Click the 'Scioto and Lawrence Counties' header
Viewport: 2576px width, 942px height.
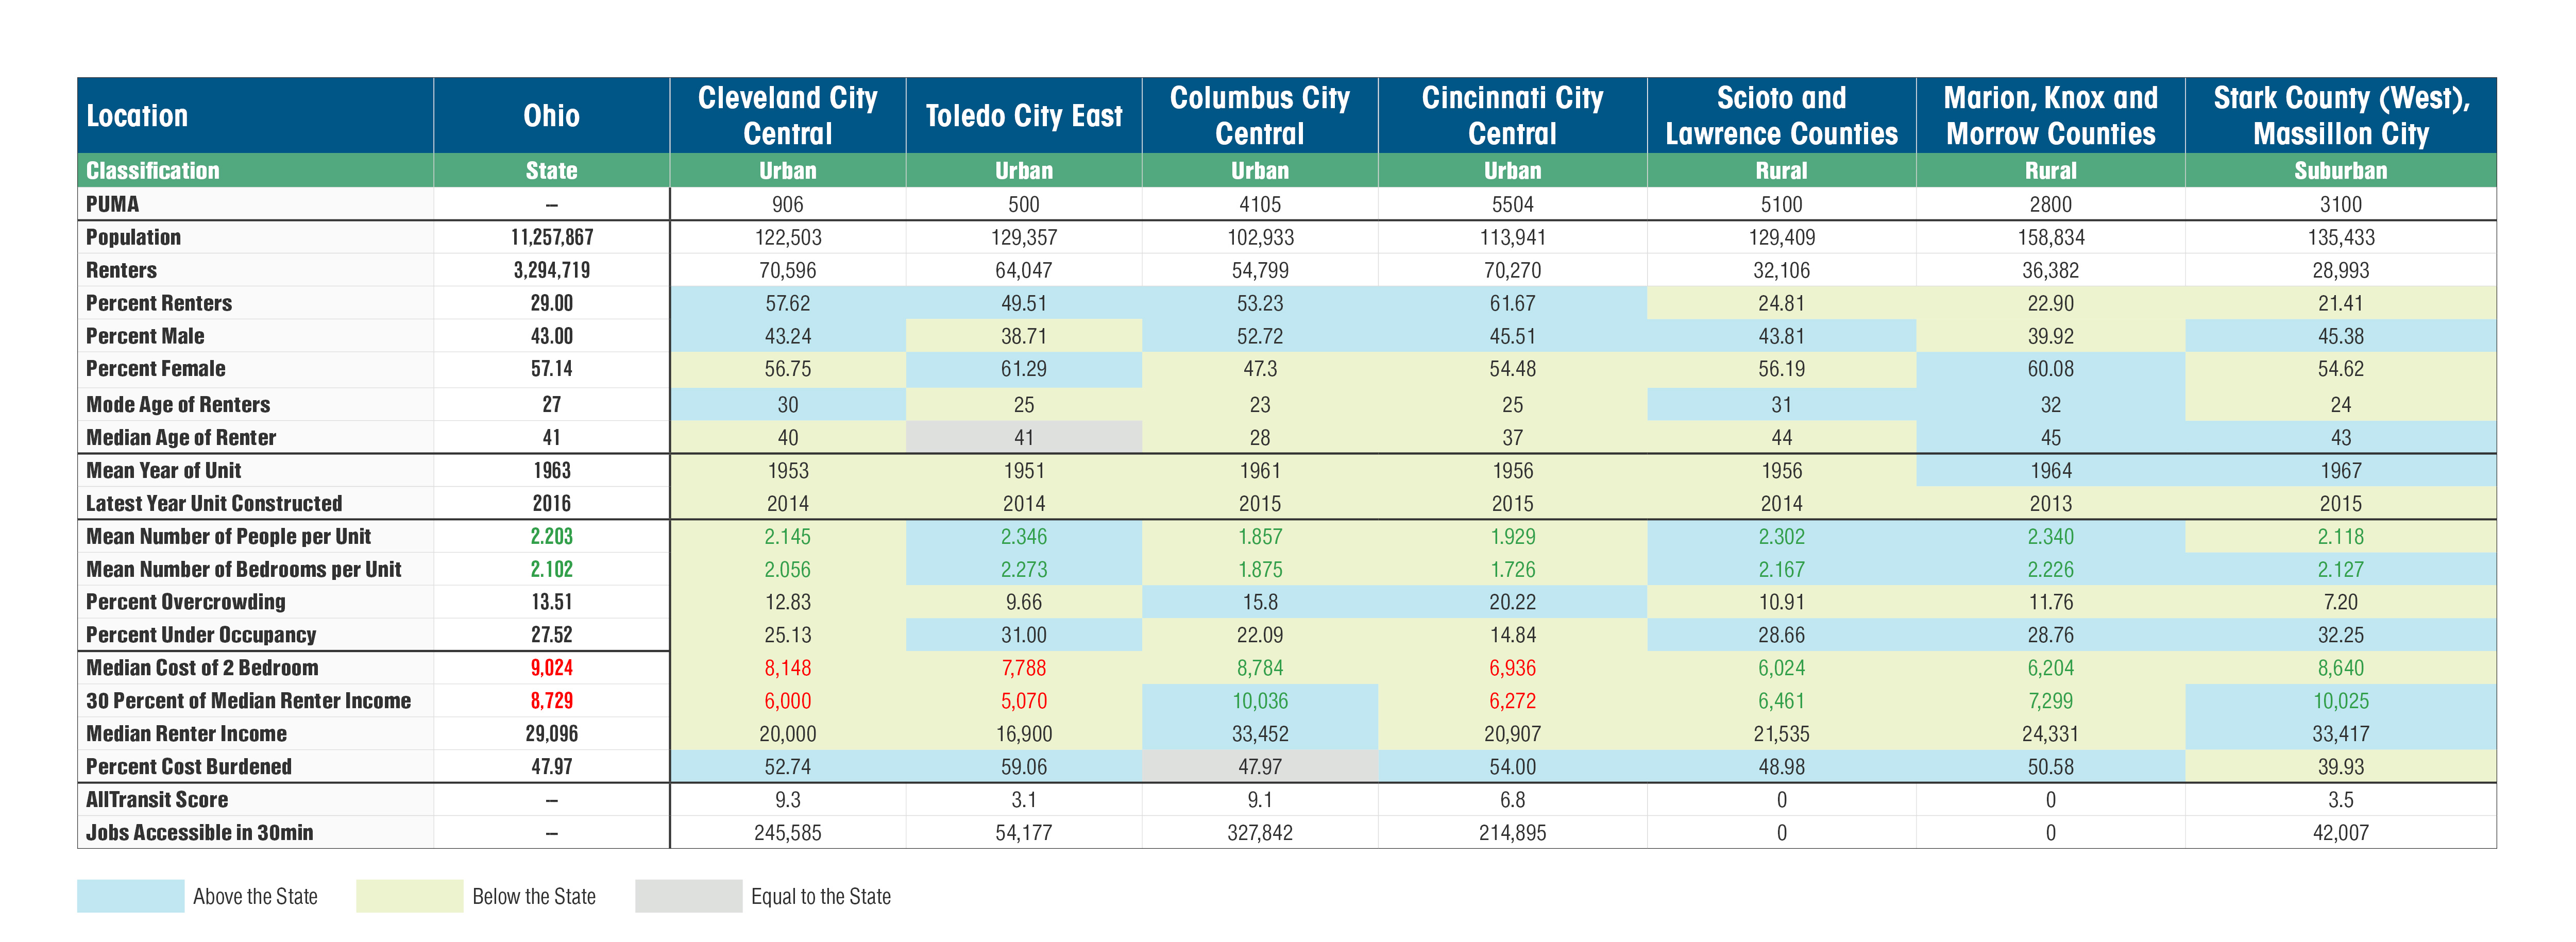pos(1781,116)
